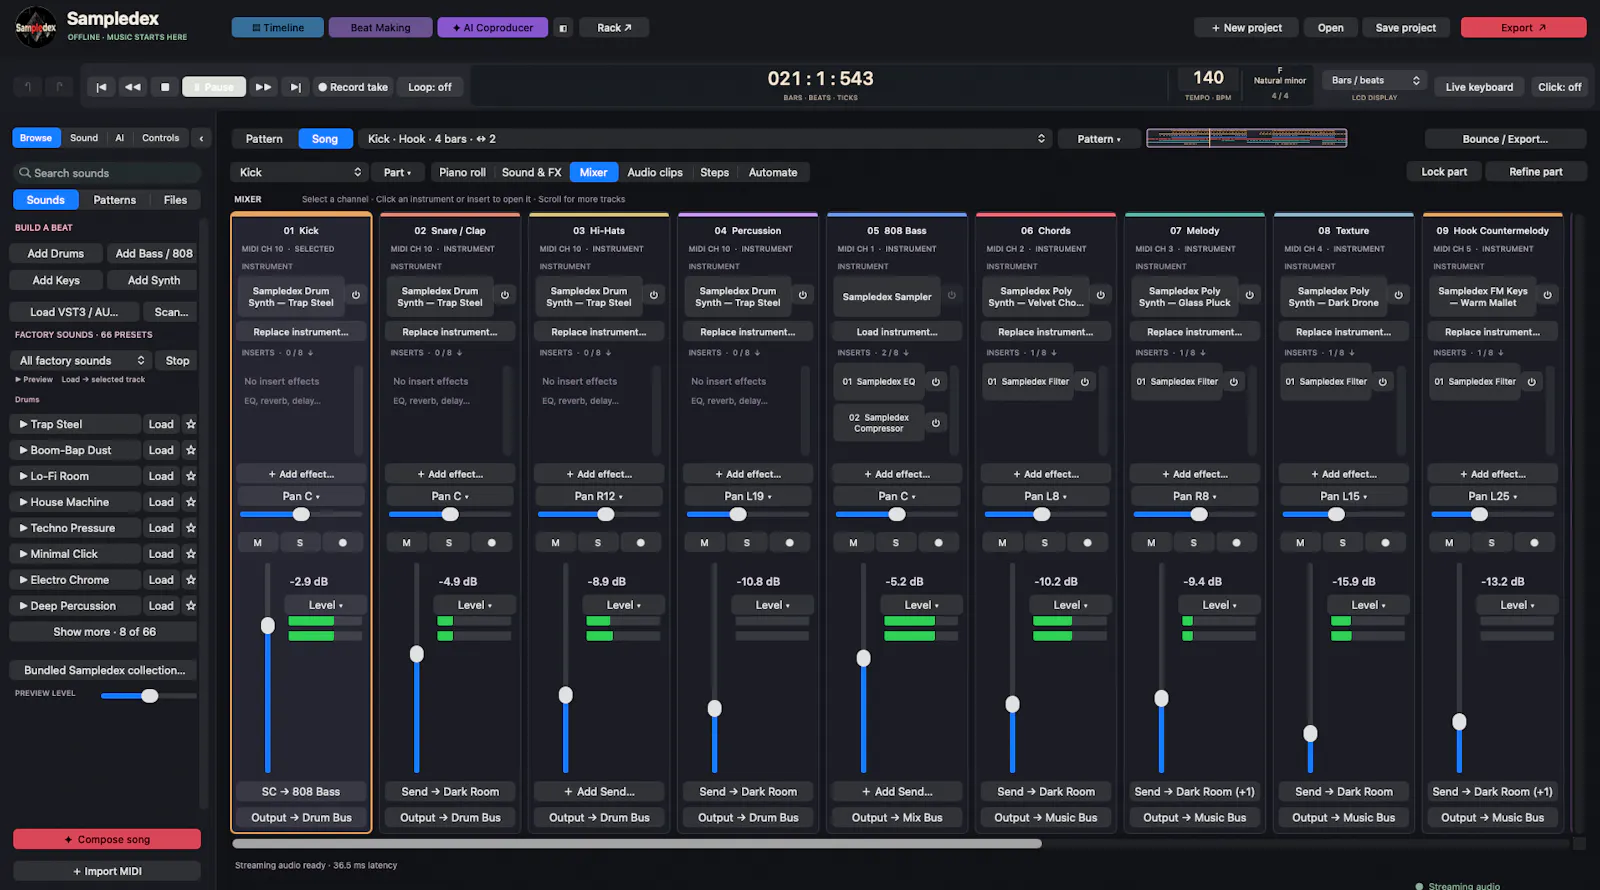Click Replace instrument on Melody channel
The width and height of the screenshot is (1600, 890).
point(1194,332)
